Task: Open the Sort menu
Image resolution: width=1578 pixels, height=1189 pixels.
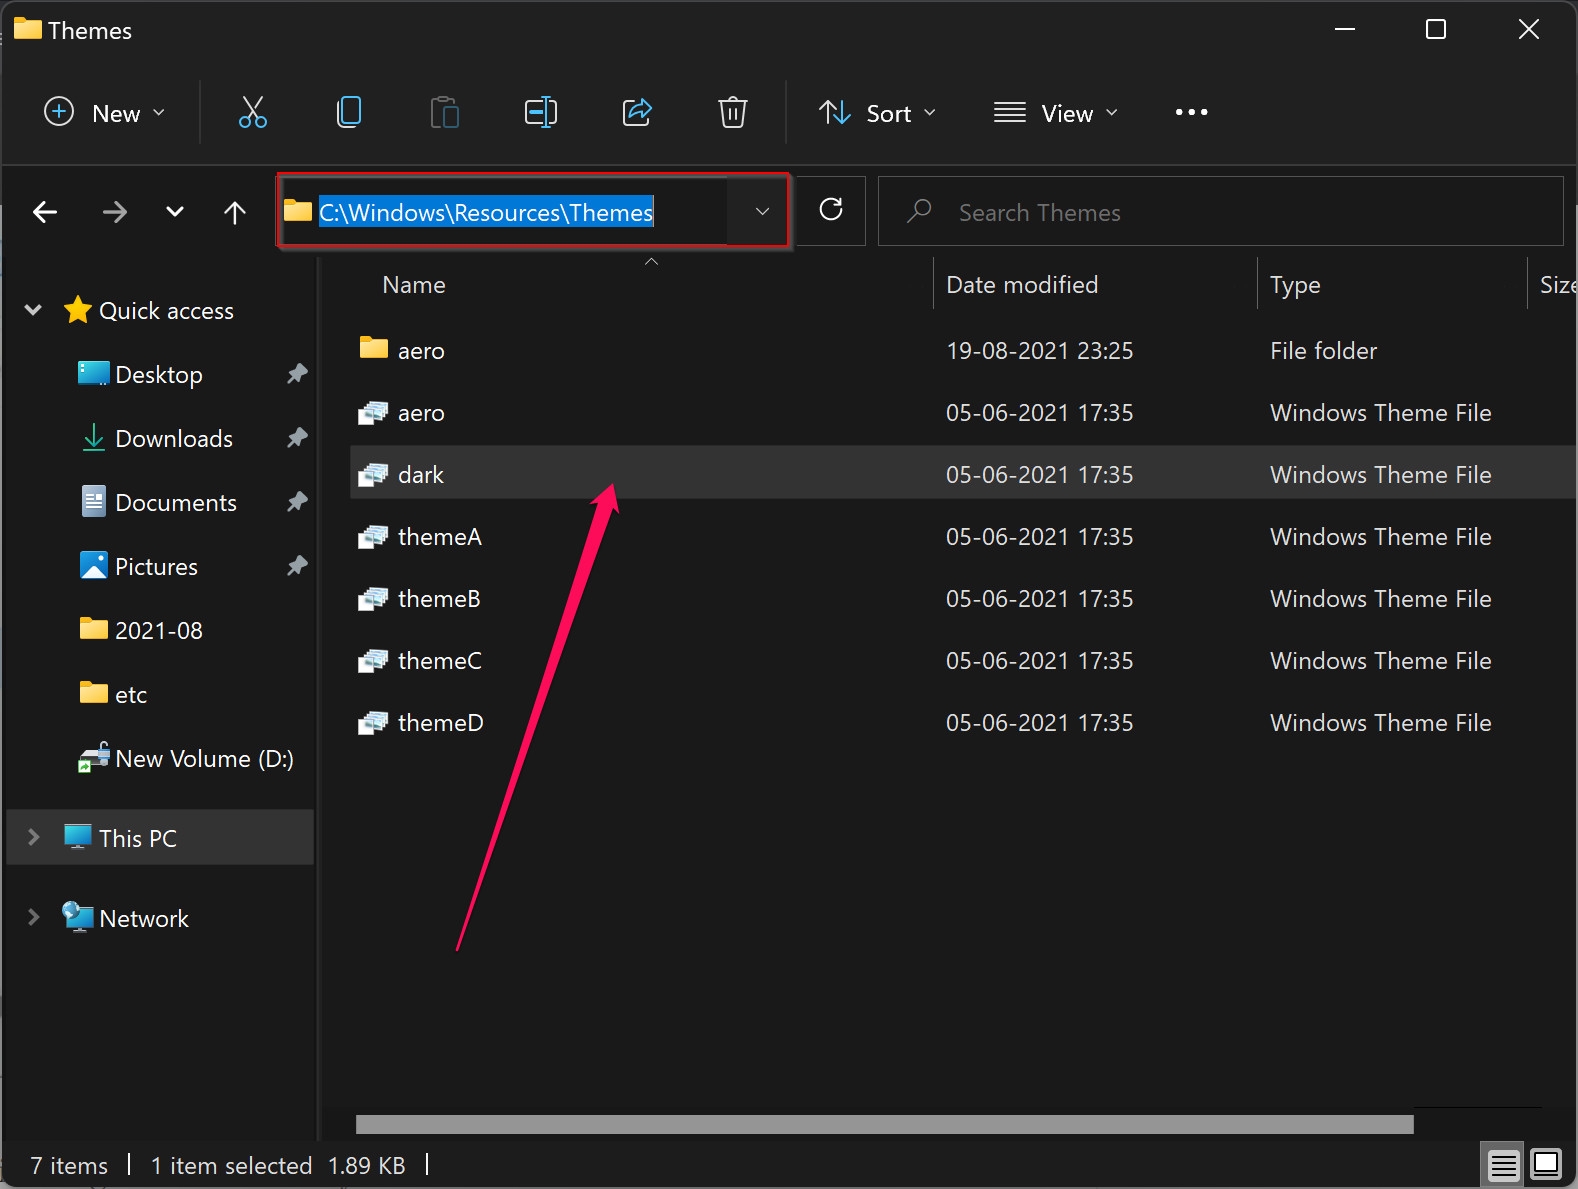Action: click(878, 113)
